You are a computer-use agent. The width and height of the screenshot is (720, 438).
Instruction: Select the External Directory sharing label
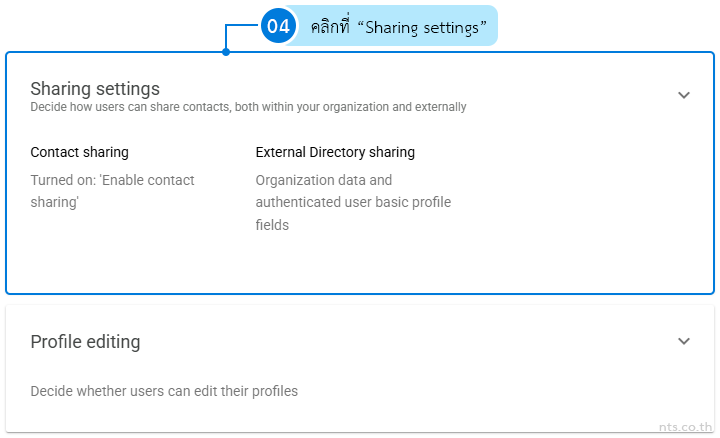pos(335,152)
